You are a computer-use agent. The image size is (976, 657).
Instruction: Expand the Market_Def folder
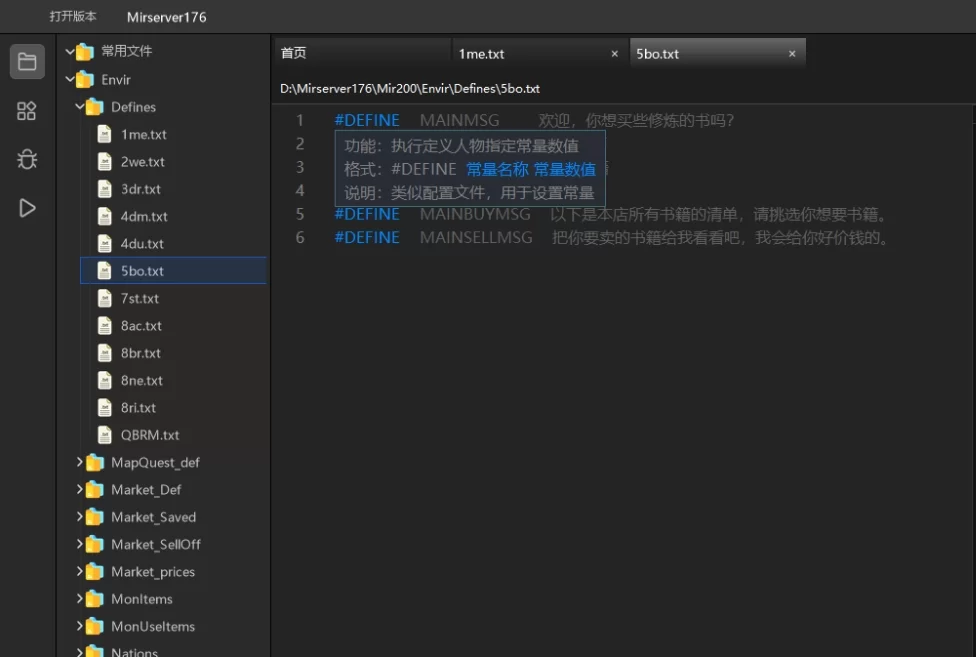[x=80, y=489]
